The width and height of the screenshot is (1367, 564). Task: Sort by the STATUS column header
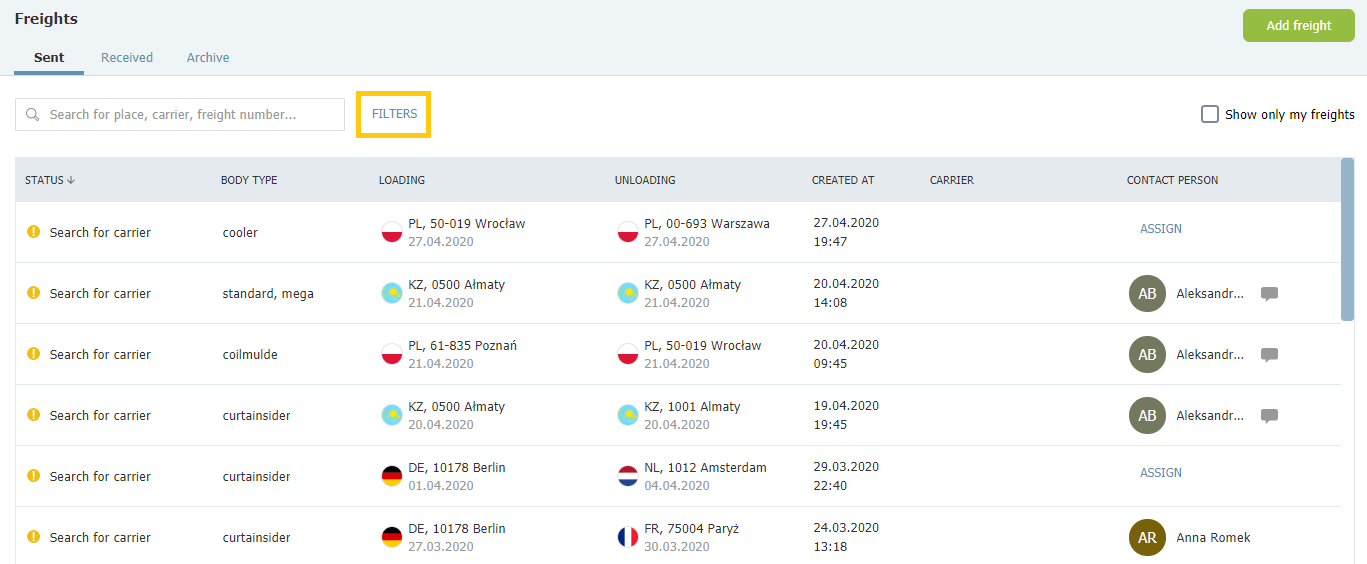pyautogui.click(x=50, y=180)
